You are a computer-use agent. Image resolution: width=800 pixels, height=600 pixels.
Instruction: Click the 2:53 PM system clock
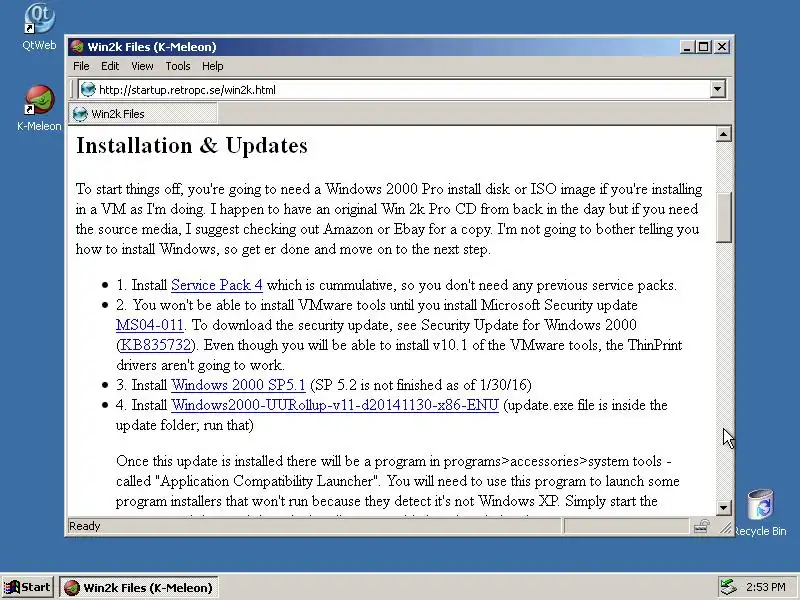click(x=765, y=587)
